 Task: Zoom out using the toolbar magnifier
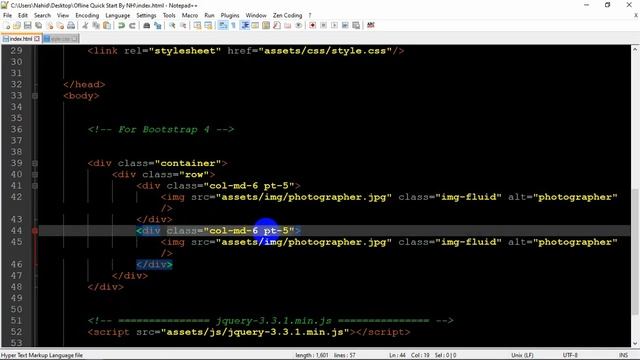pos(183,25)
